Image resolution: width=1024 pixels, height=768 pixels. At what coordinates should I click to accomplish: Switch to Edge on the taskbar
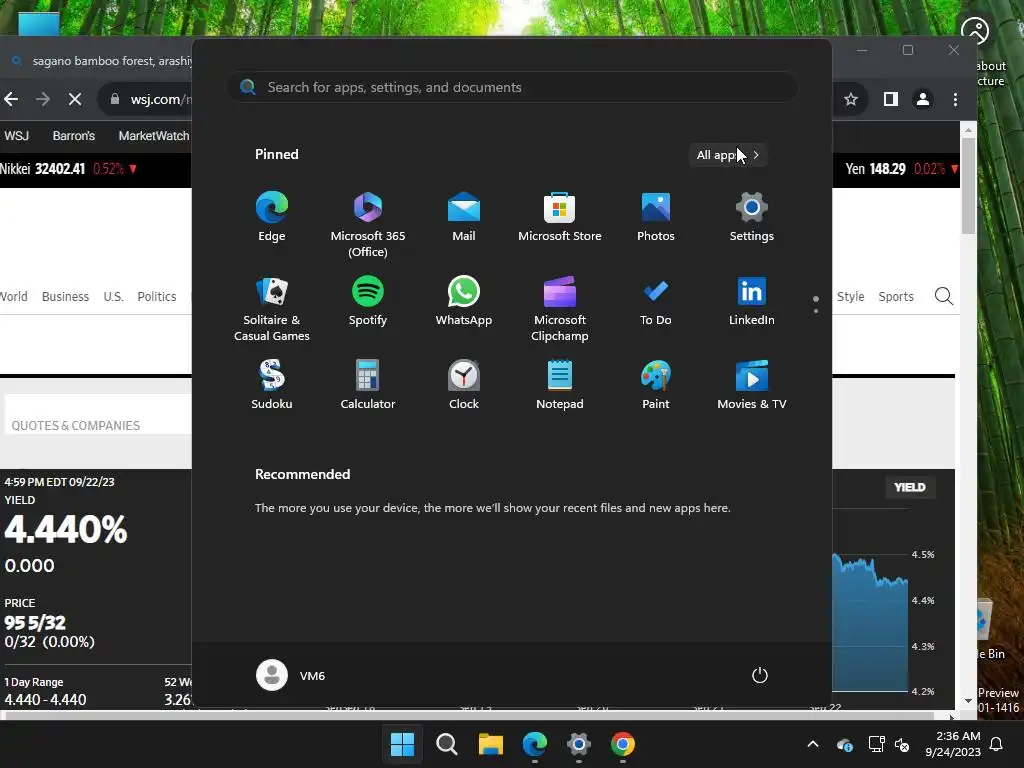pyautogui.click(x=535, y=744)
